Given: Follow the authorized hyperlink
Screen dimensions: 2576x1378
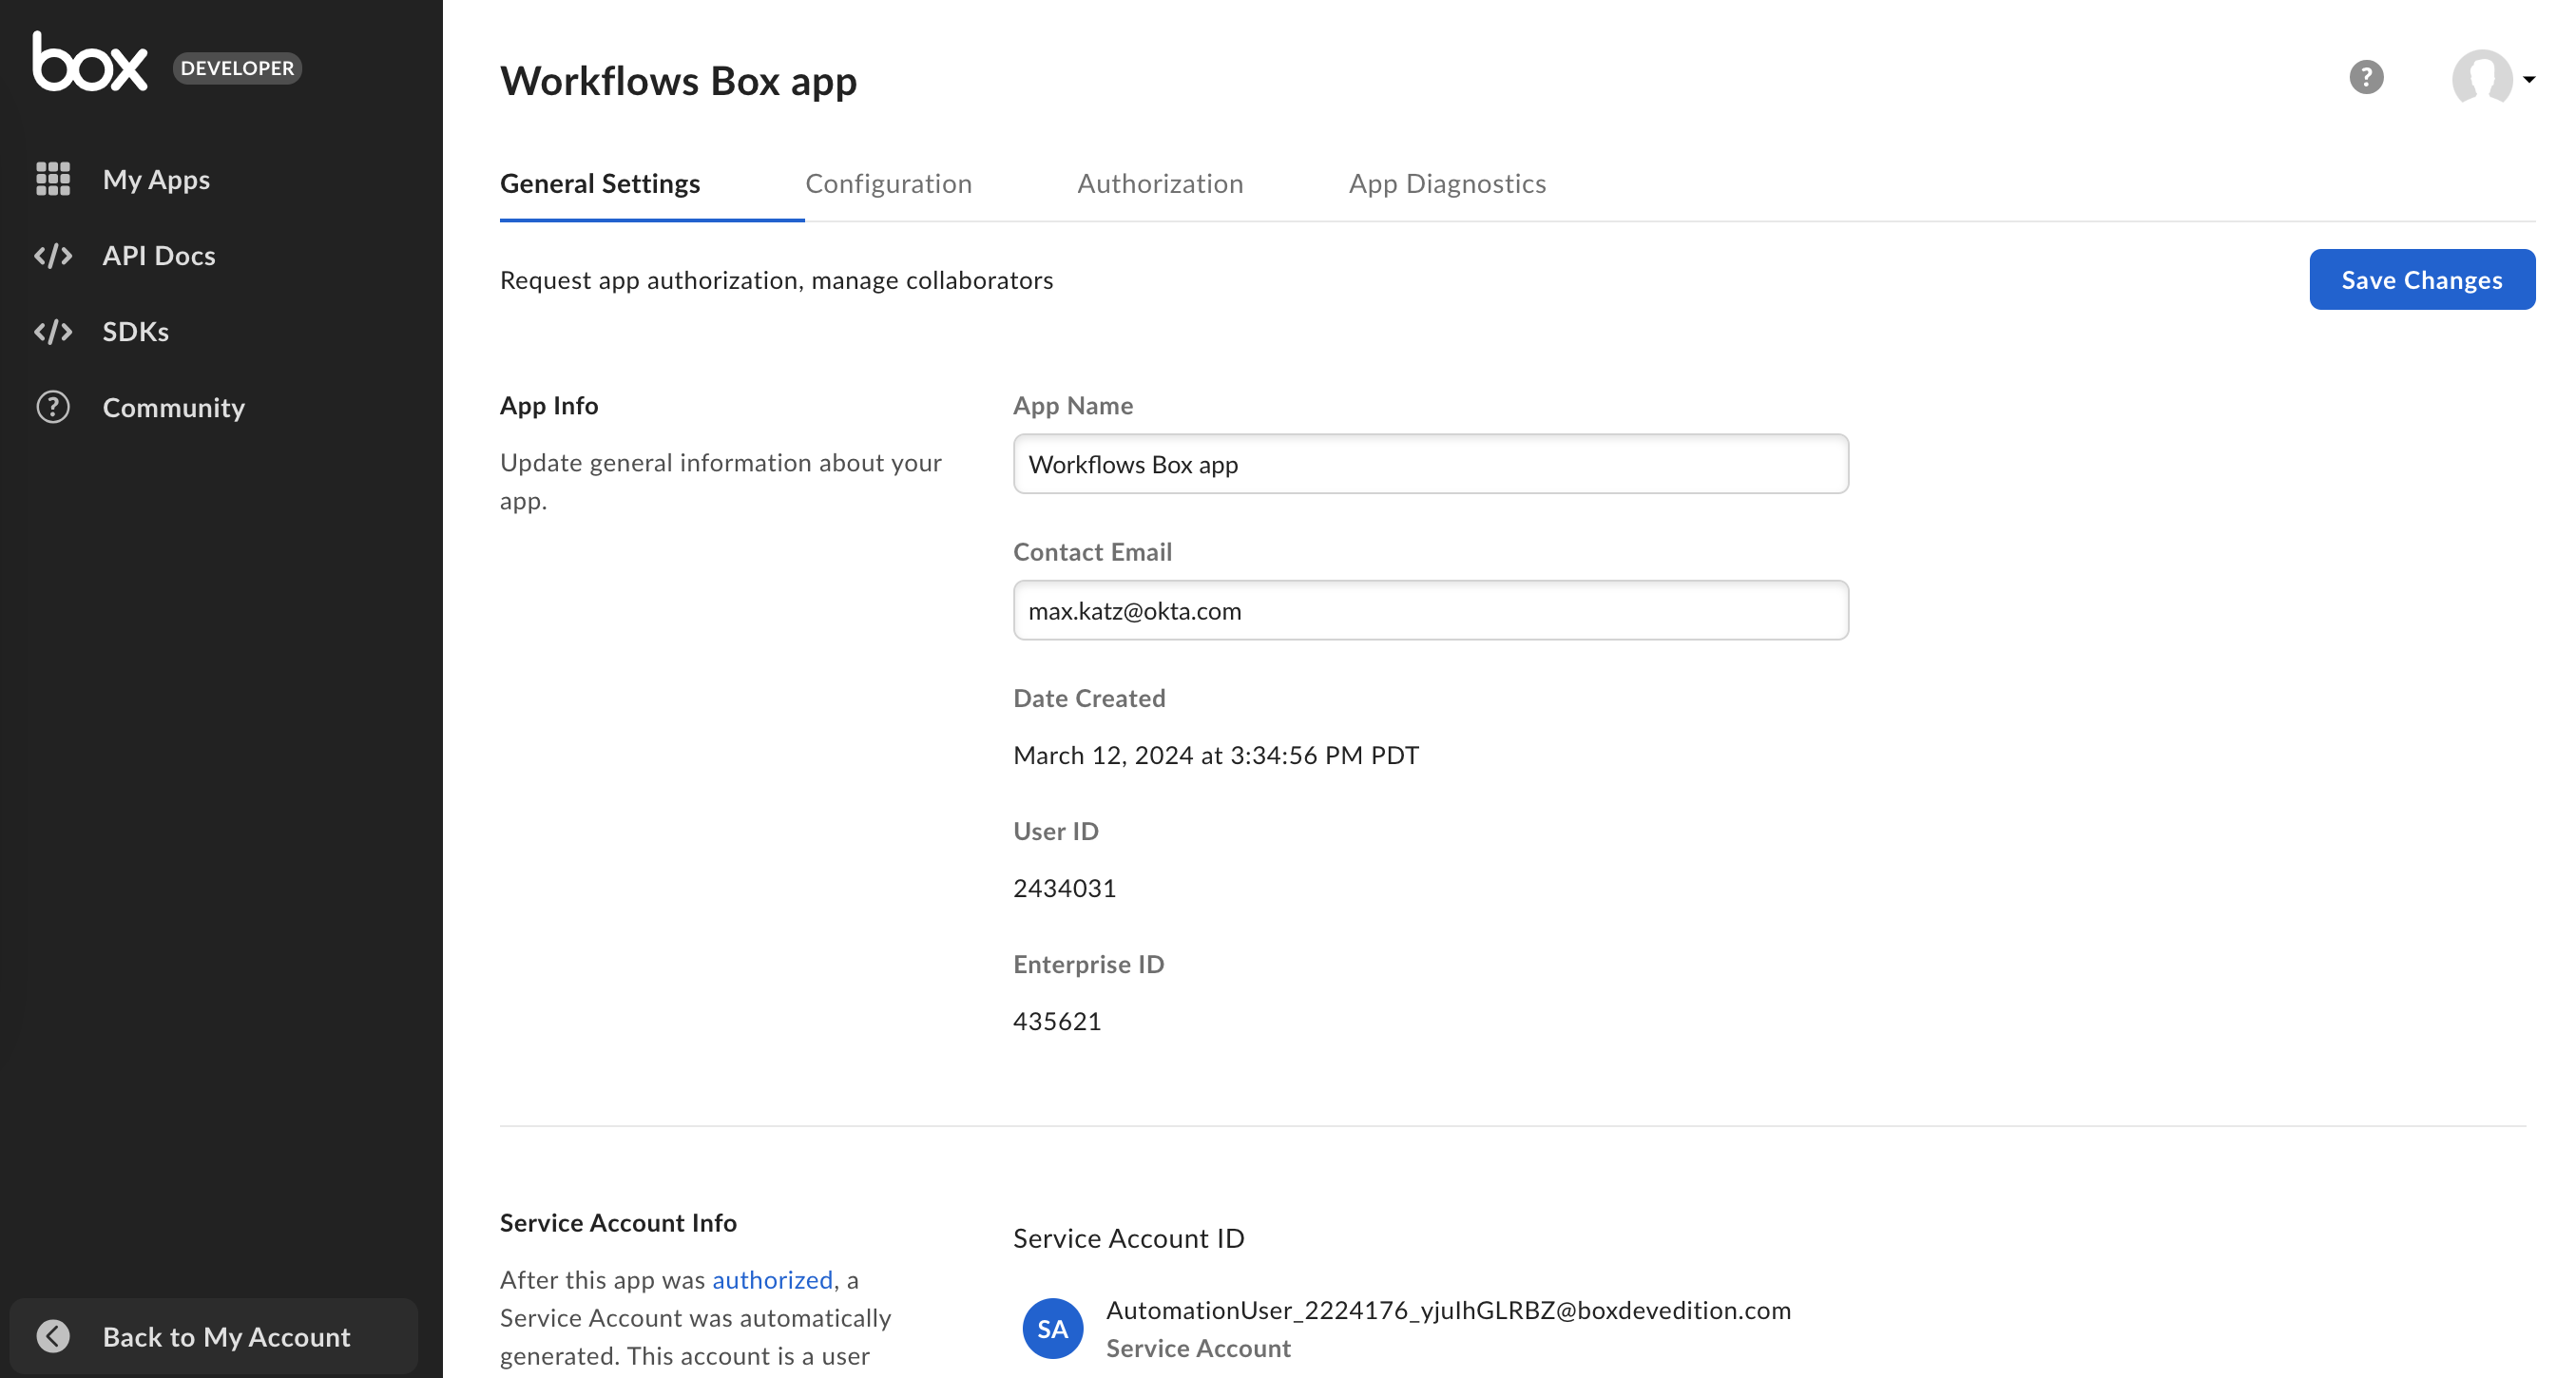Looking at the screenshot, I should pyautogui.click(x=772, y=1280).
